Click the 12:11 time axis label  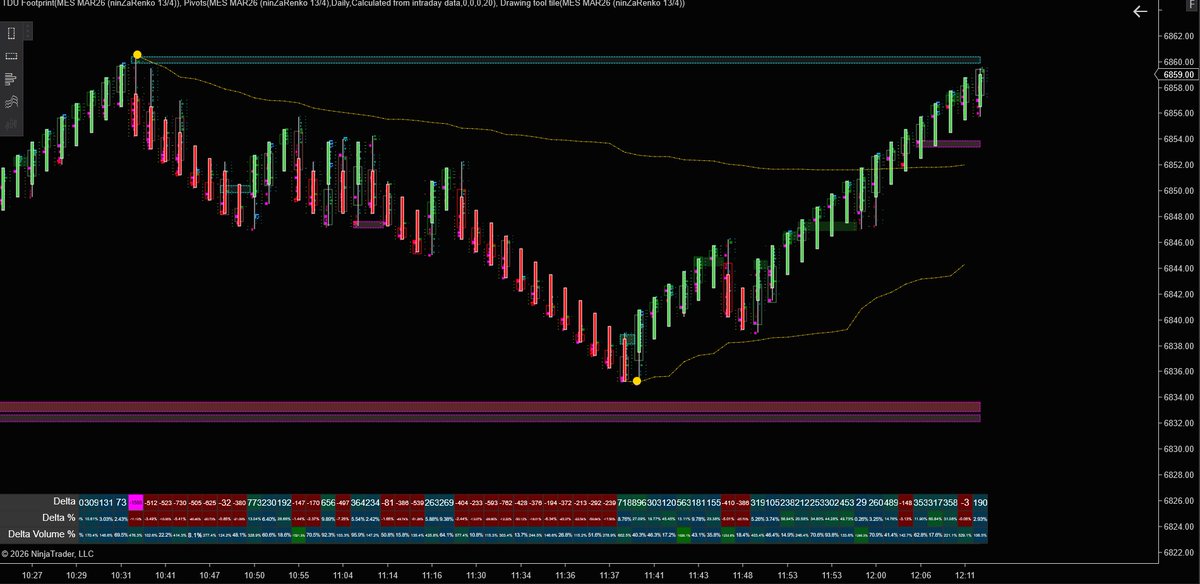click(x=965, y=576)
